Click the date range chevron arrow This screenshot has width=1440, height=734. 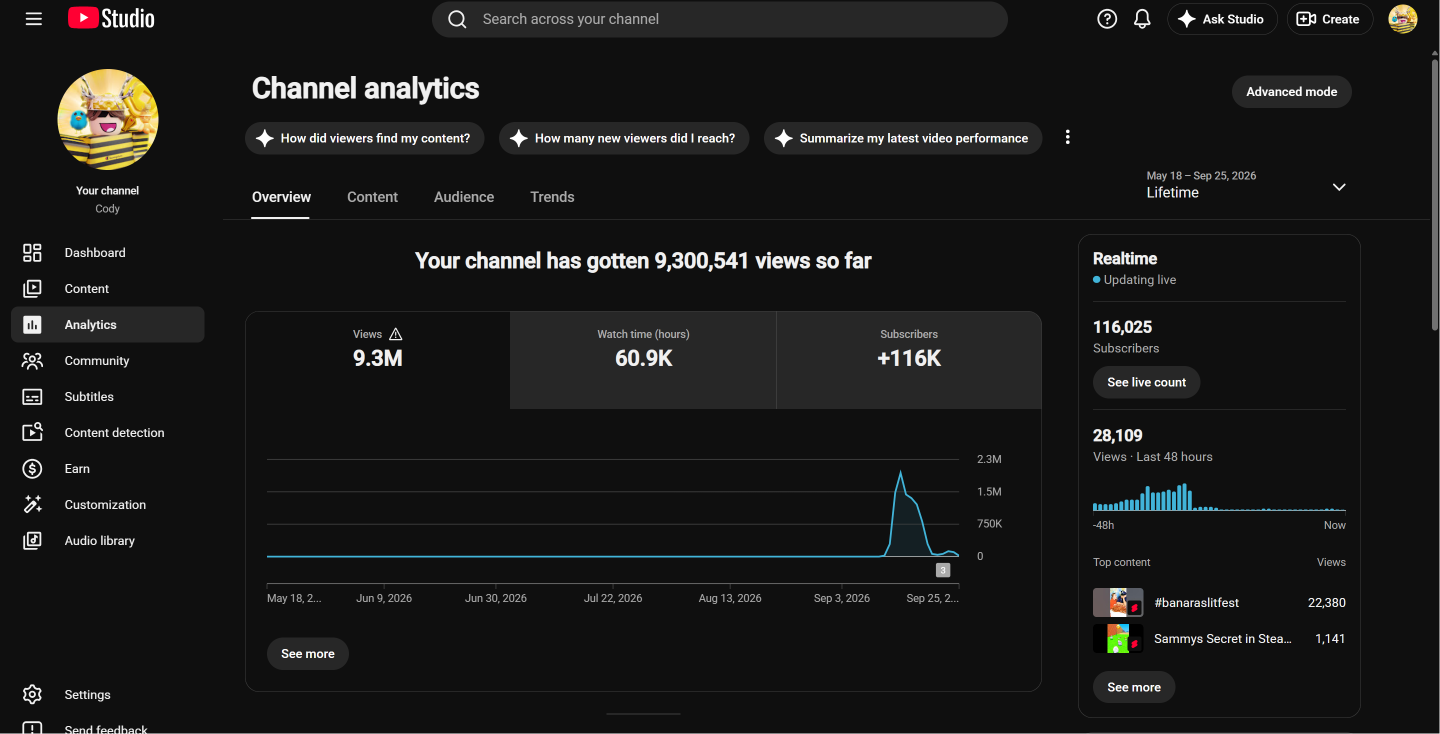[x=1339, y=187]
